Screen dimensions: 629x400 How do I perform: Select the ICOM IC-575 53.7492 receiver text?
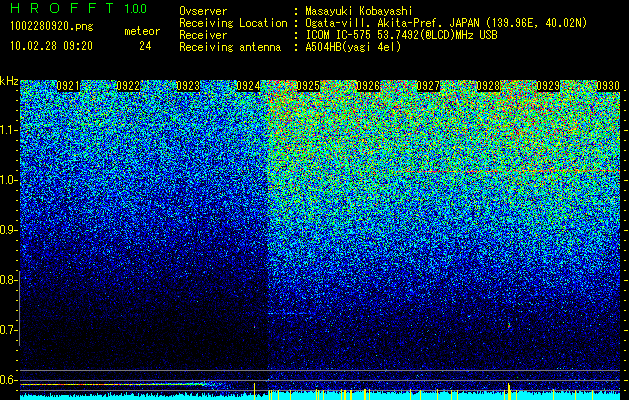coord(401,35)
